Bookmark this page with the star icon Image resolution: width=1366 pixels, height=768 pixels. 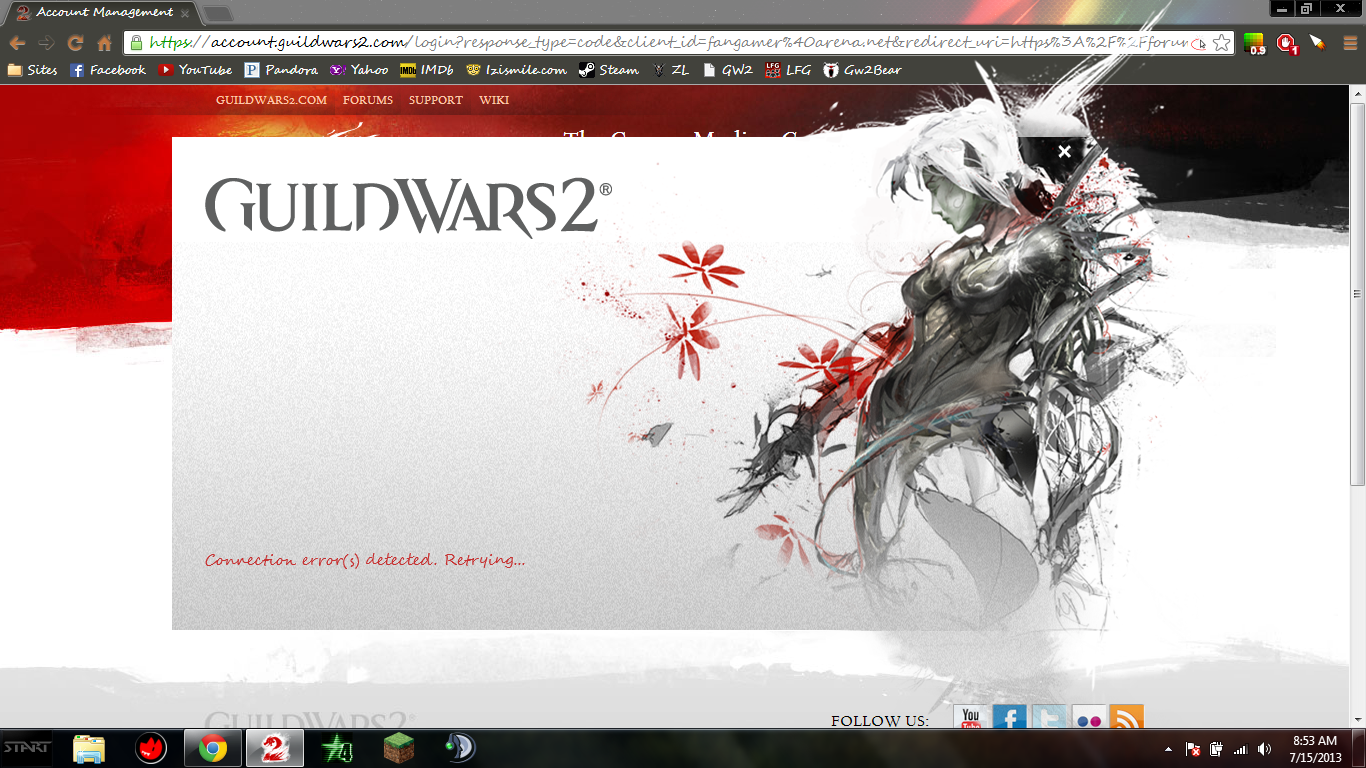coord(1221,43)
